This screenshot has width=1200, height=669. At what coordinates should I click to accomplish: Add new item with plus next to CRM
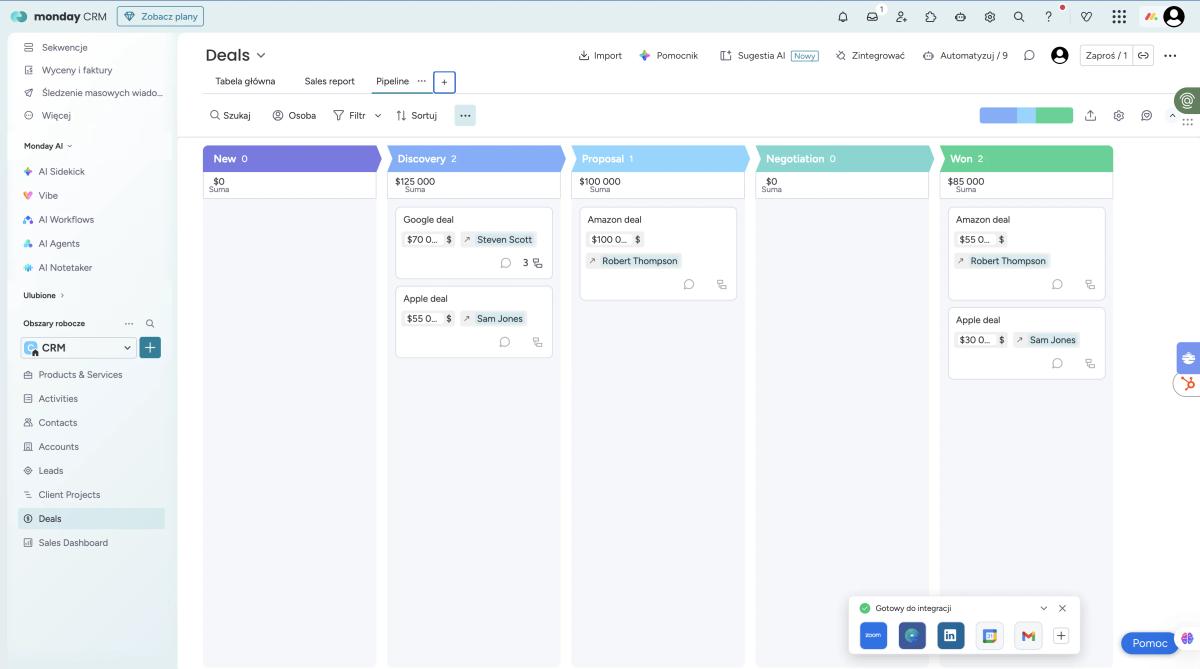(x=150, y=348)
